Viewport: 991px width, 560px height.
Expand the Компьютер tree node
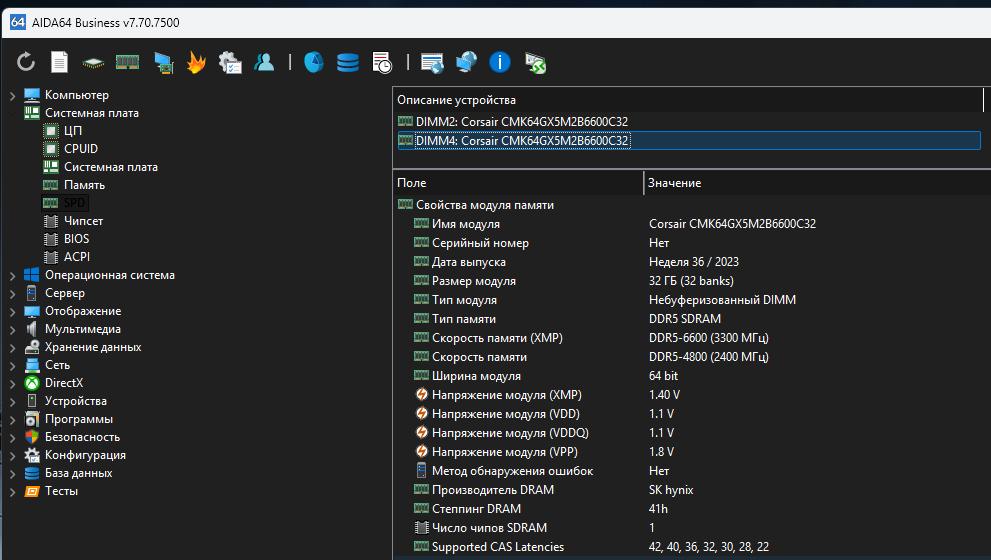click(13, 95)
